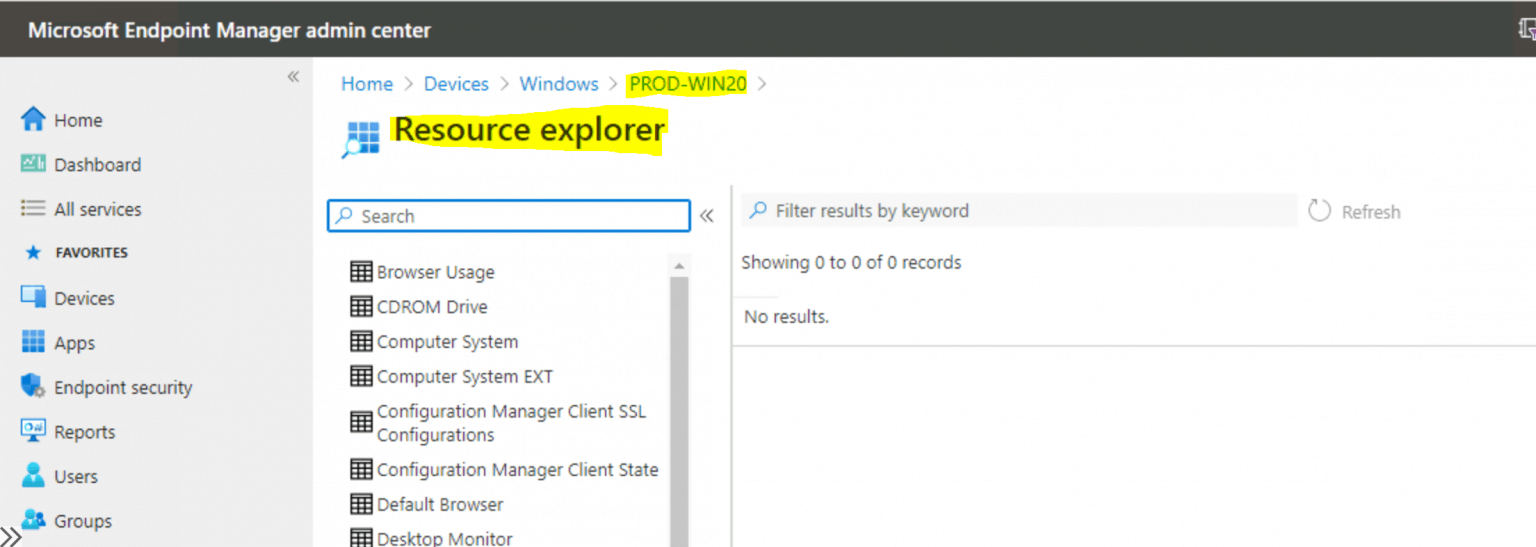
Task: Go to Devices in the sidebar
Action: pyautogui.click(x=84, y=298)
